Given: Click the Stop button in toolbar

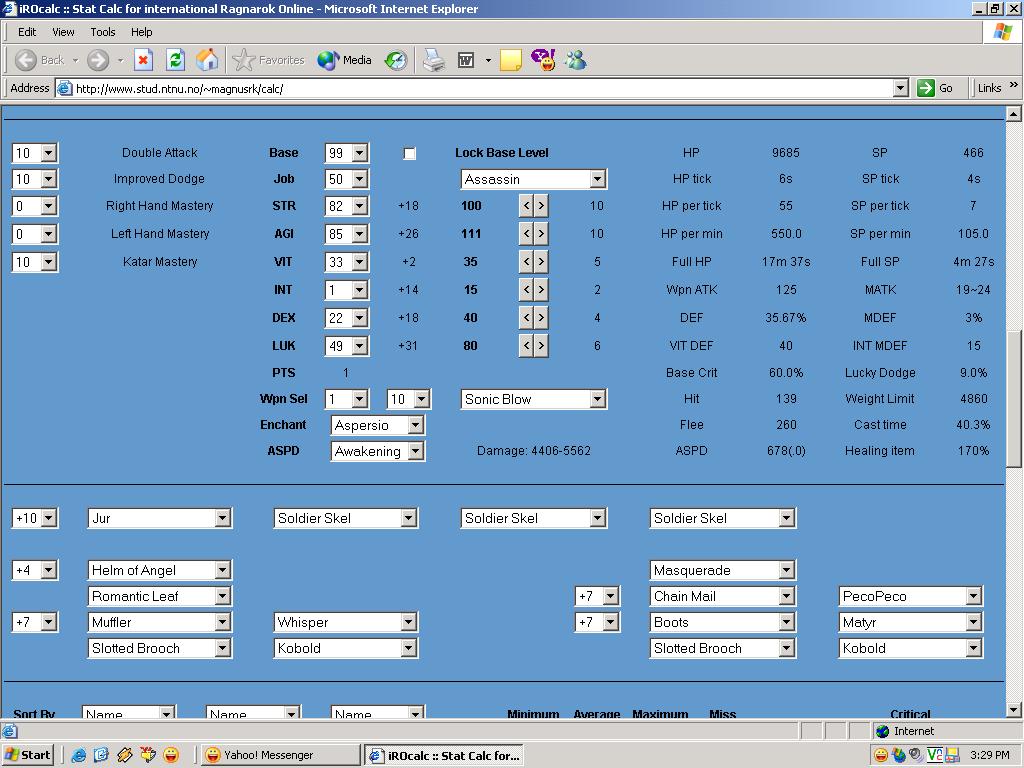Looking at the screenshot, I should (x=143, y=60).
